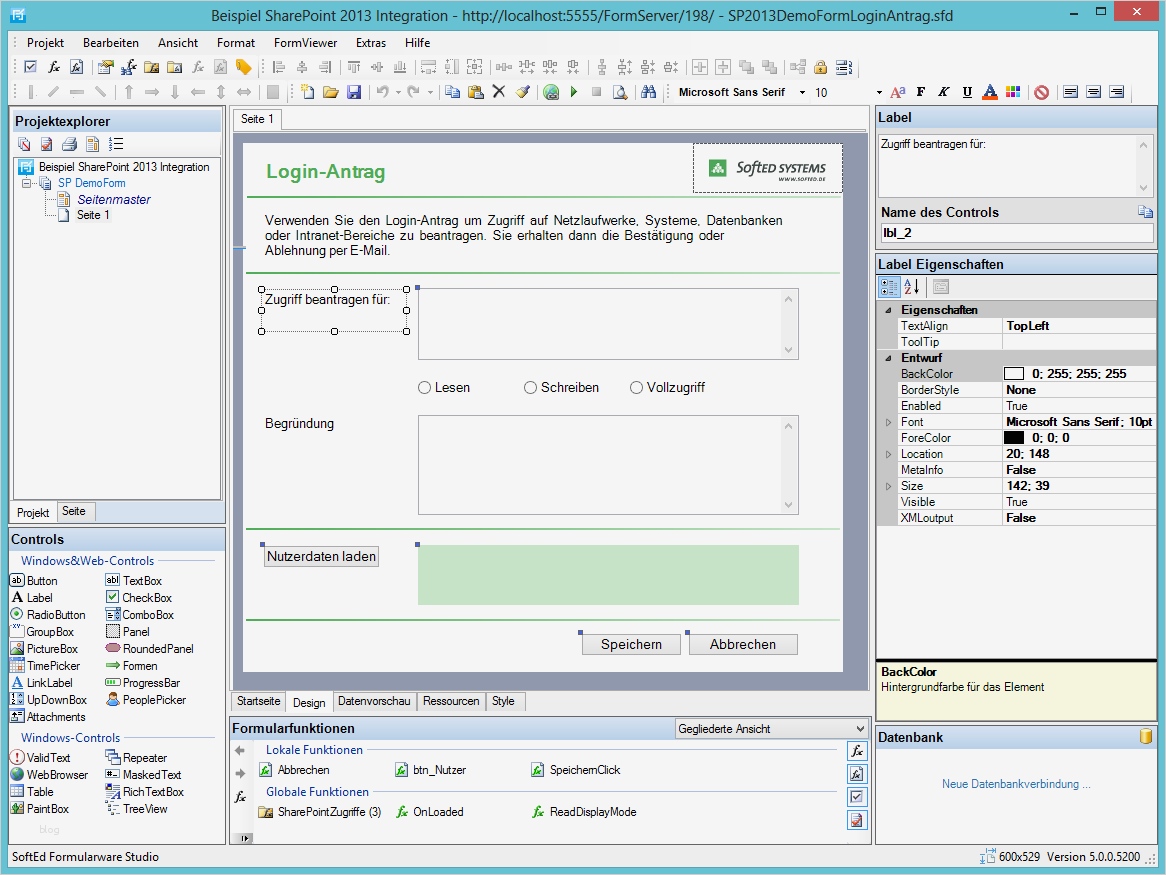
Task: Click the green play preview icon
Action: coord(574,92)
